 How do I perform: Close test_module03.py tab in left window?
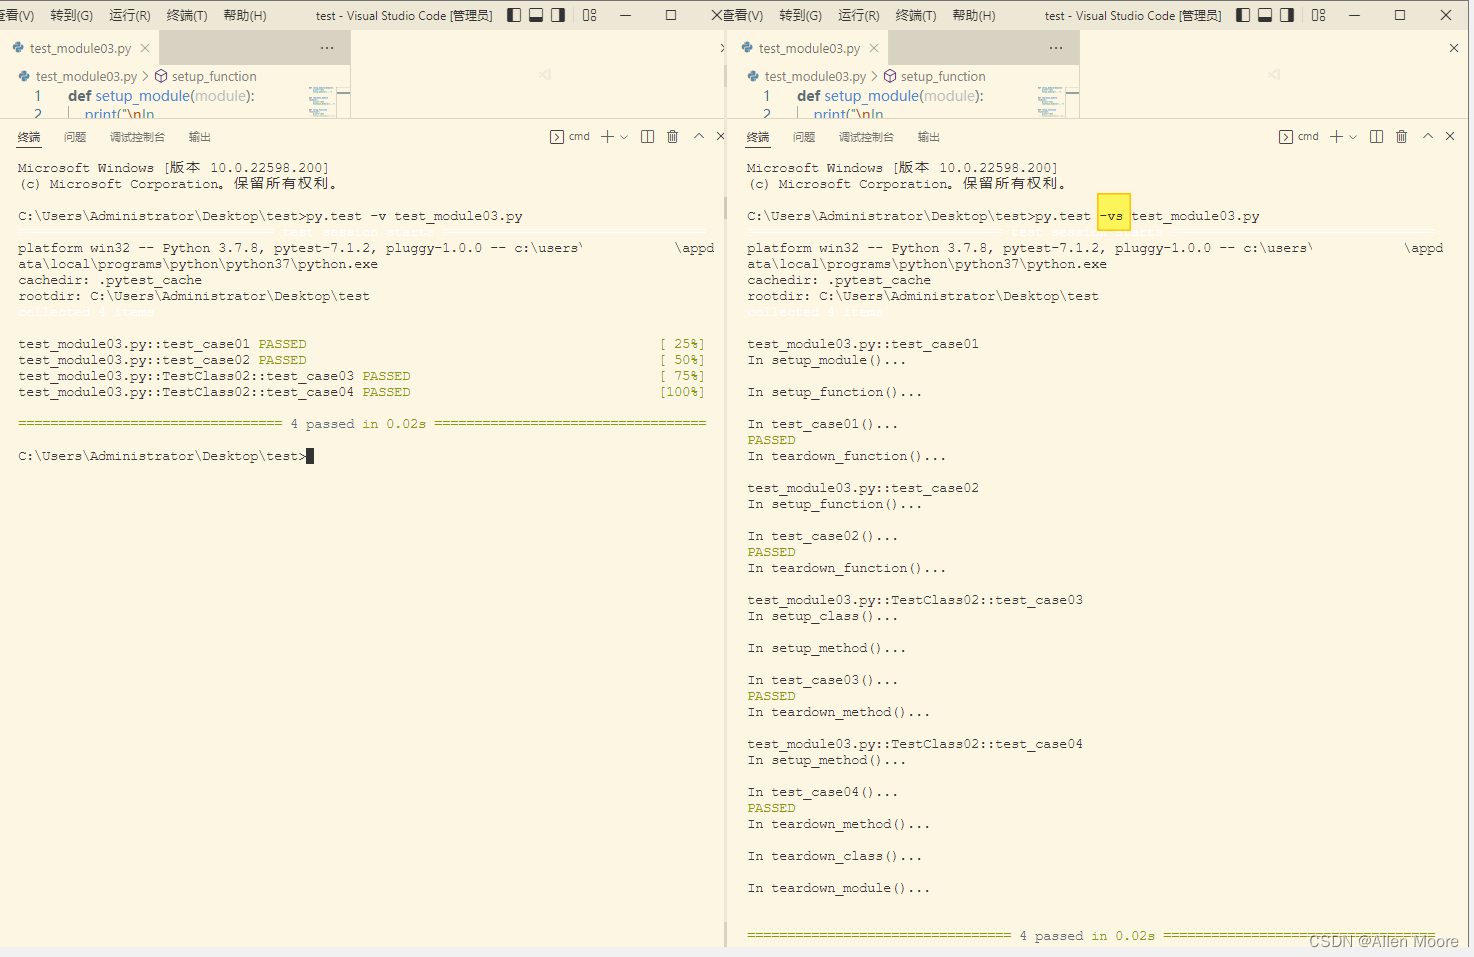click(x=145, y=48)
